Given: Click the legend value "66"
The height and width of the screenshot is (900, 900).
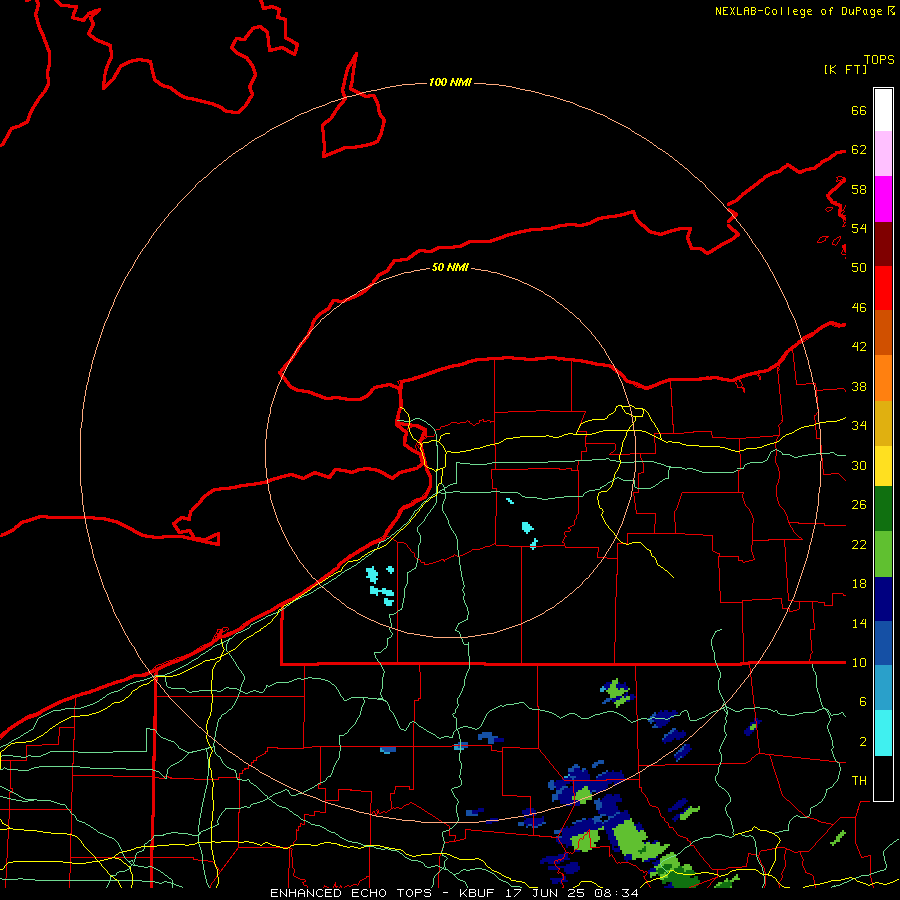Looking at the screenshot, I should coord(859,110).
